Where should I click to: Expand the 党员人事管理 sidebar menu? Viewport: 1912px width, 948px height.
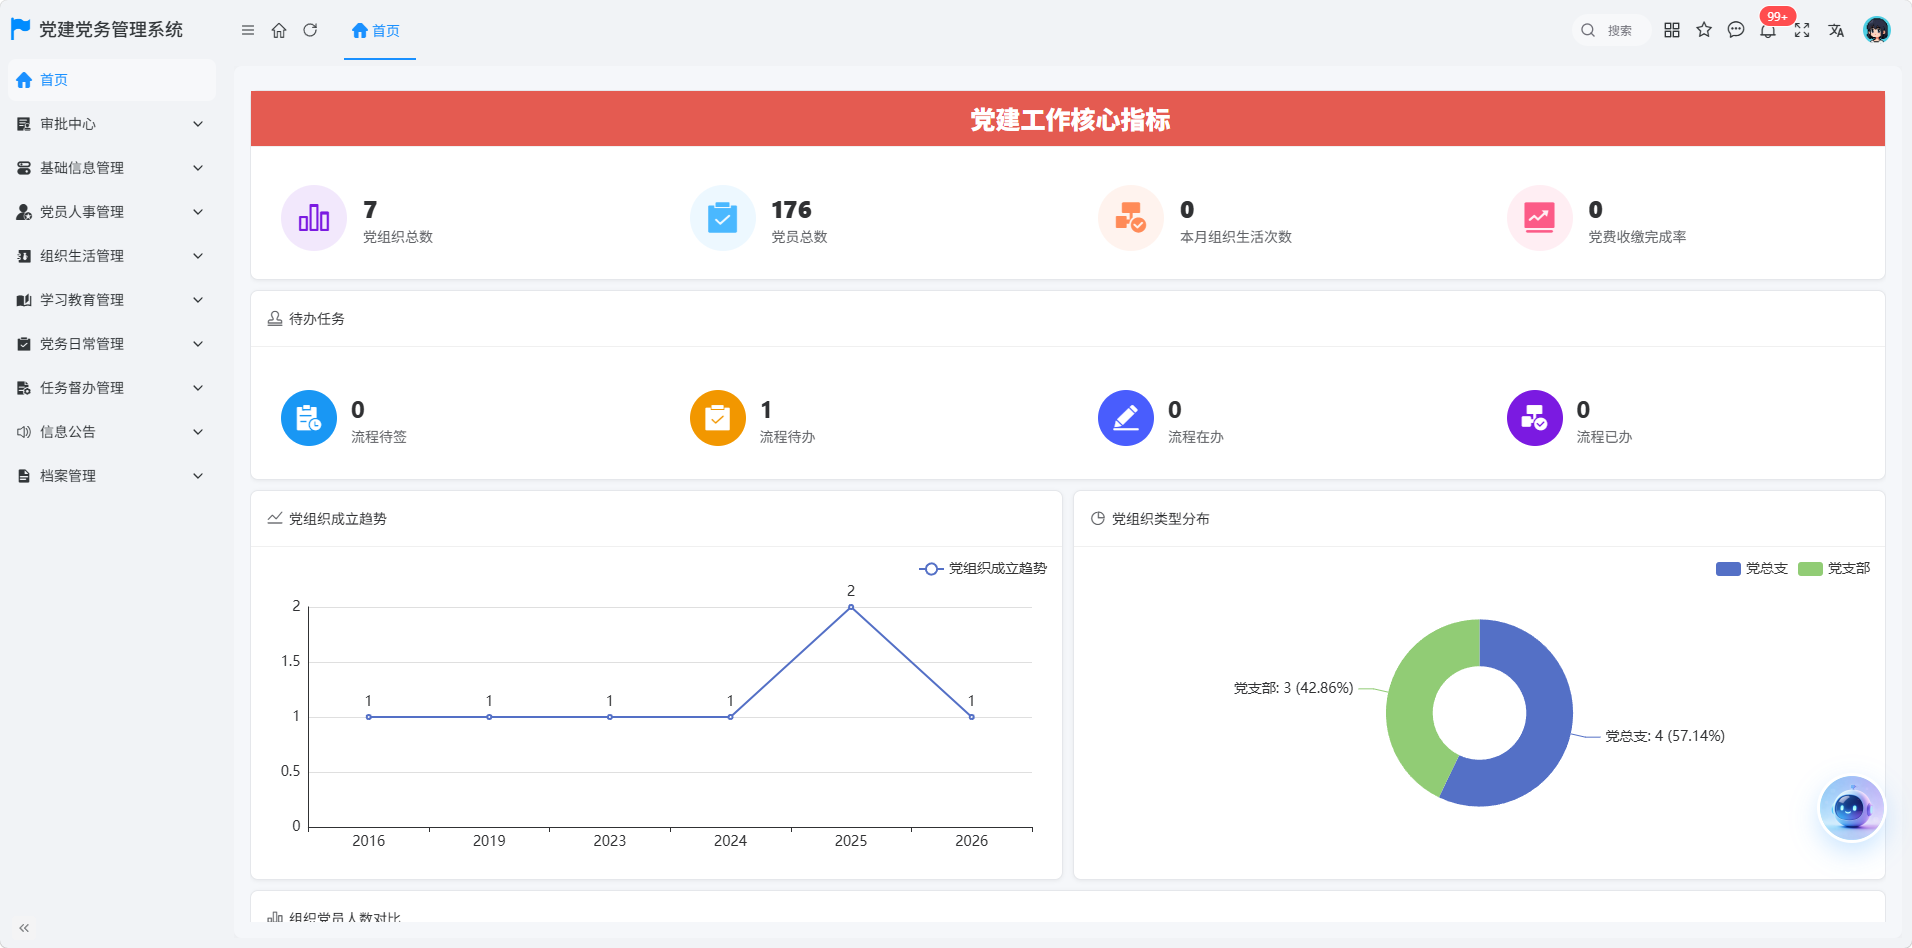click(x=112, y=212)
